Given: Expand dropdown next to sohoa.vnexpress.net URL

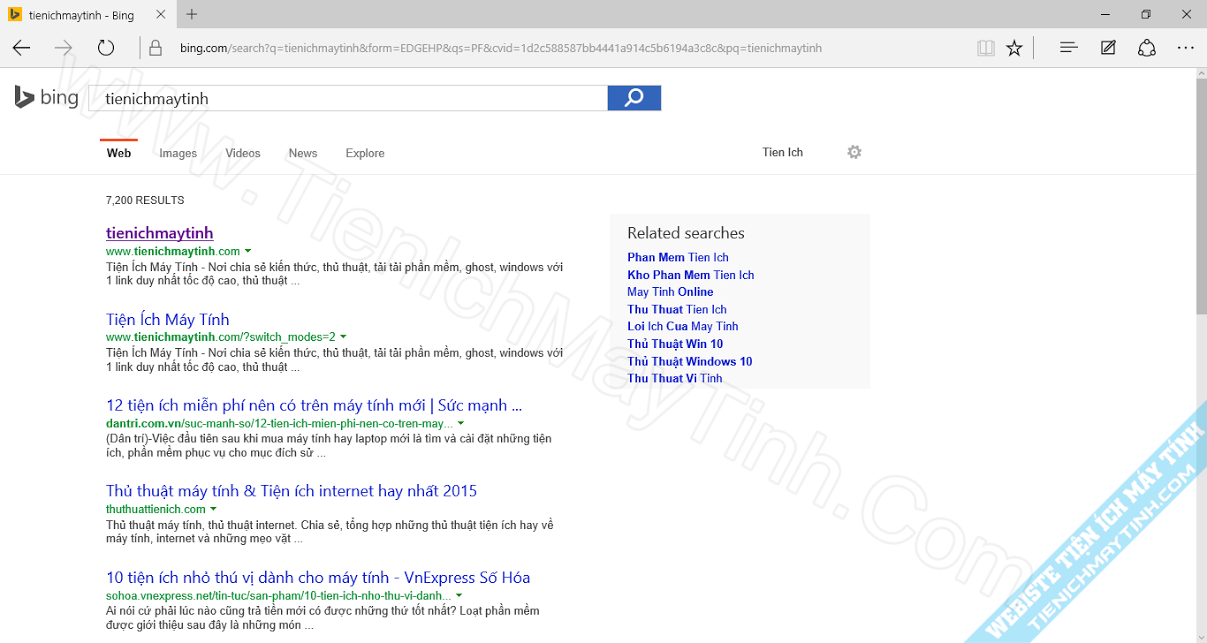Looking at the screenshot, I should [458, 595].
